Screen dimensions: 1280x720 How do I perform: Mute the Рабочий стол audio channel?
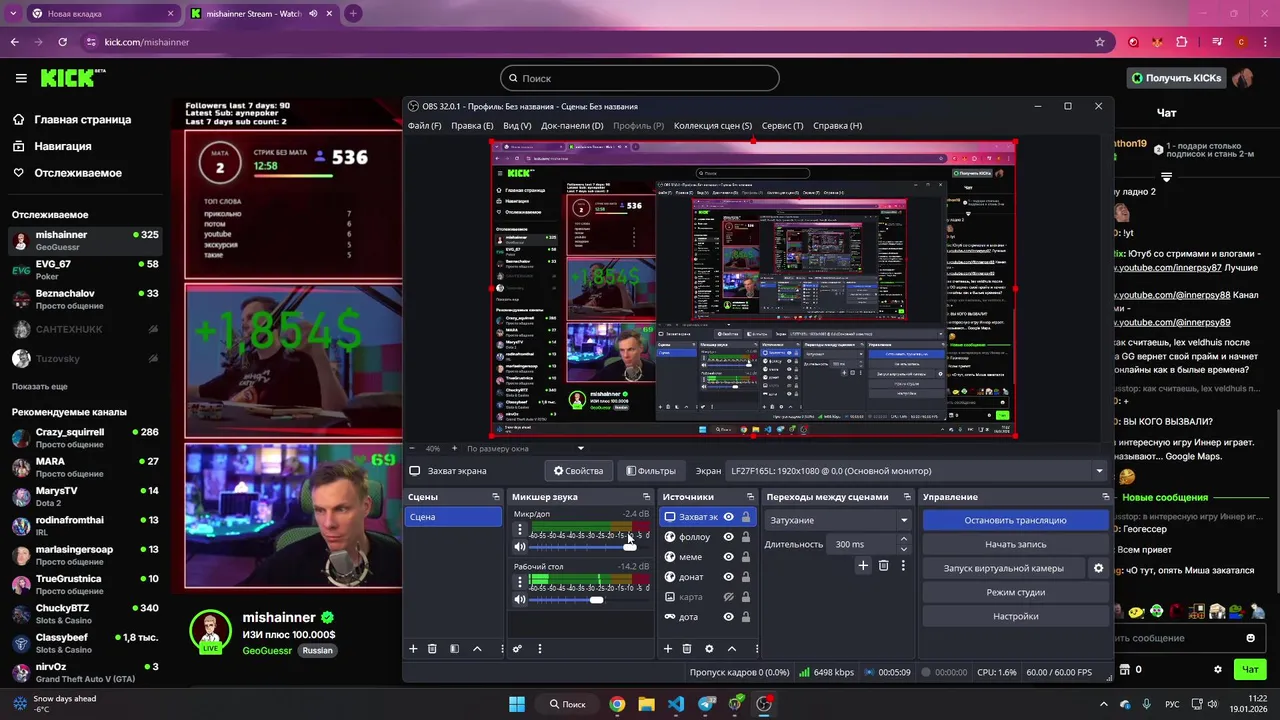(520, 599)
